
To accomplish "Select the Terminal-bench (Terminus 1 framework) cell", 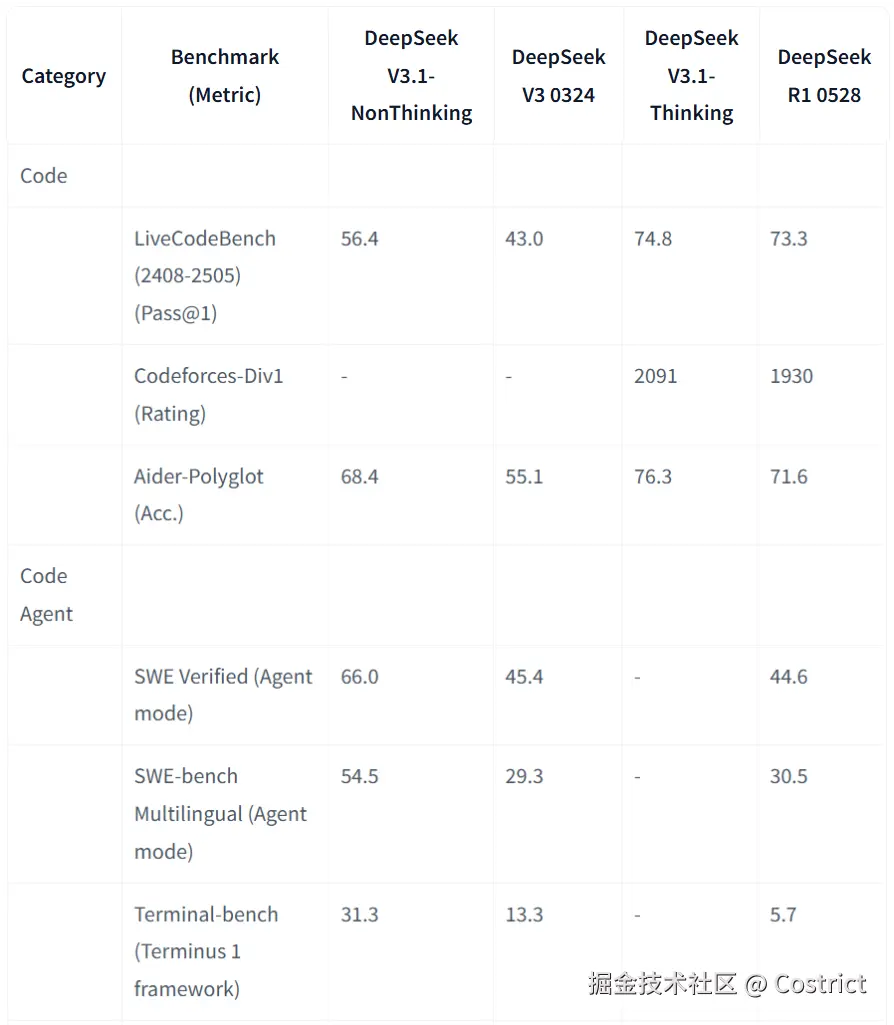I will coord(206,951).
